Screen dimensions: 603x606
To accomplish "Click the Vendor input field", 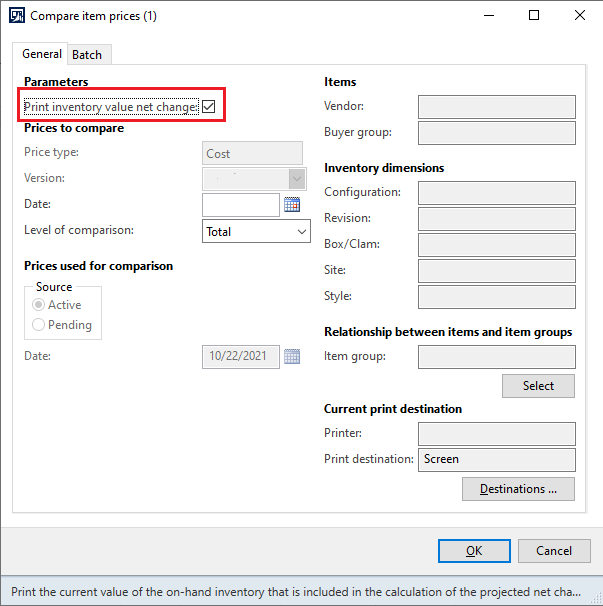I will coord(496,107).
